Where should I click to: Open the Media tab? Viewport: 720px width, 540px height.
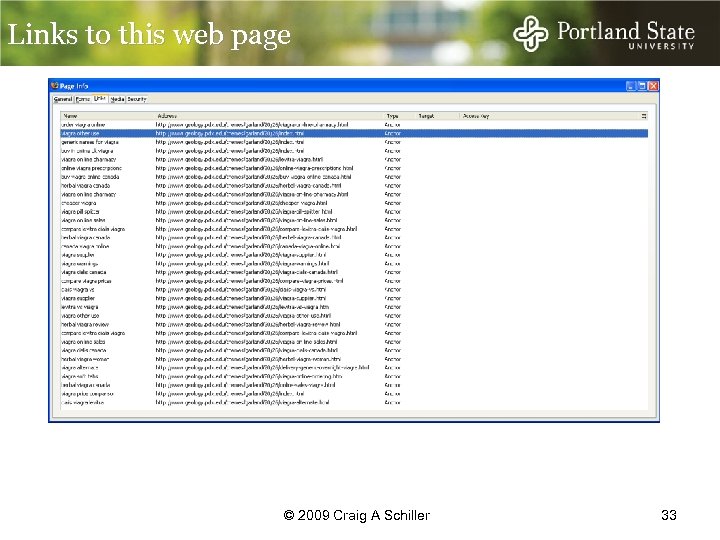point(117,99)
